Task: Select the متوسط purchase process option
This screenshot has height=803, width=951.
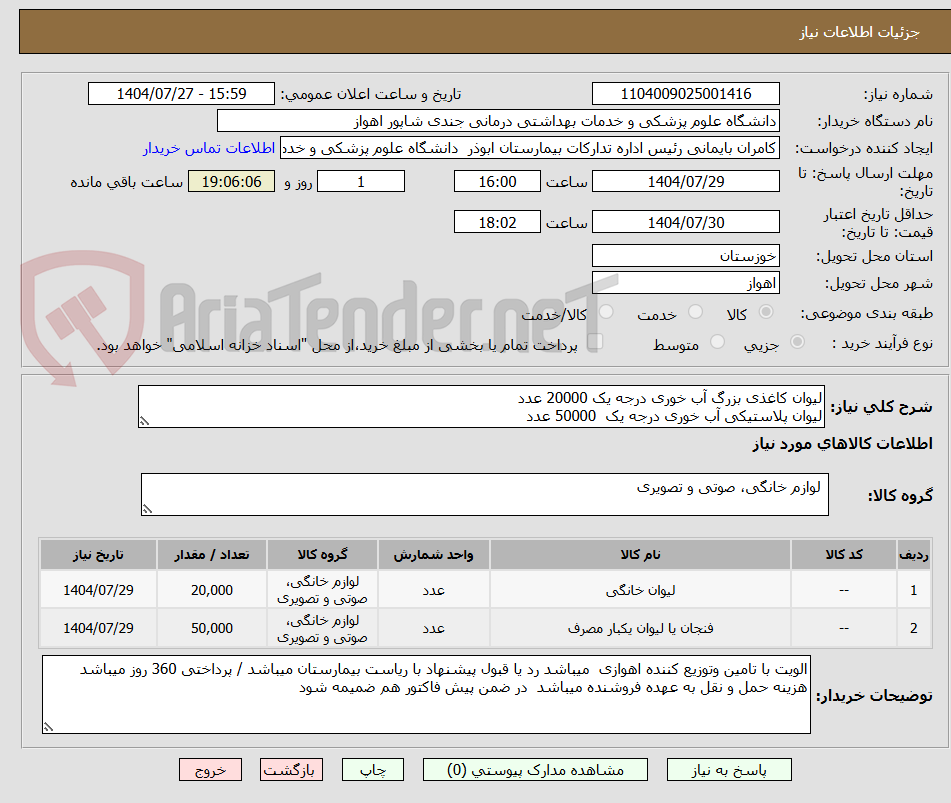Action: [716, 341]
